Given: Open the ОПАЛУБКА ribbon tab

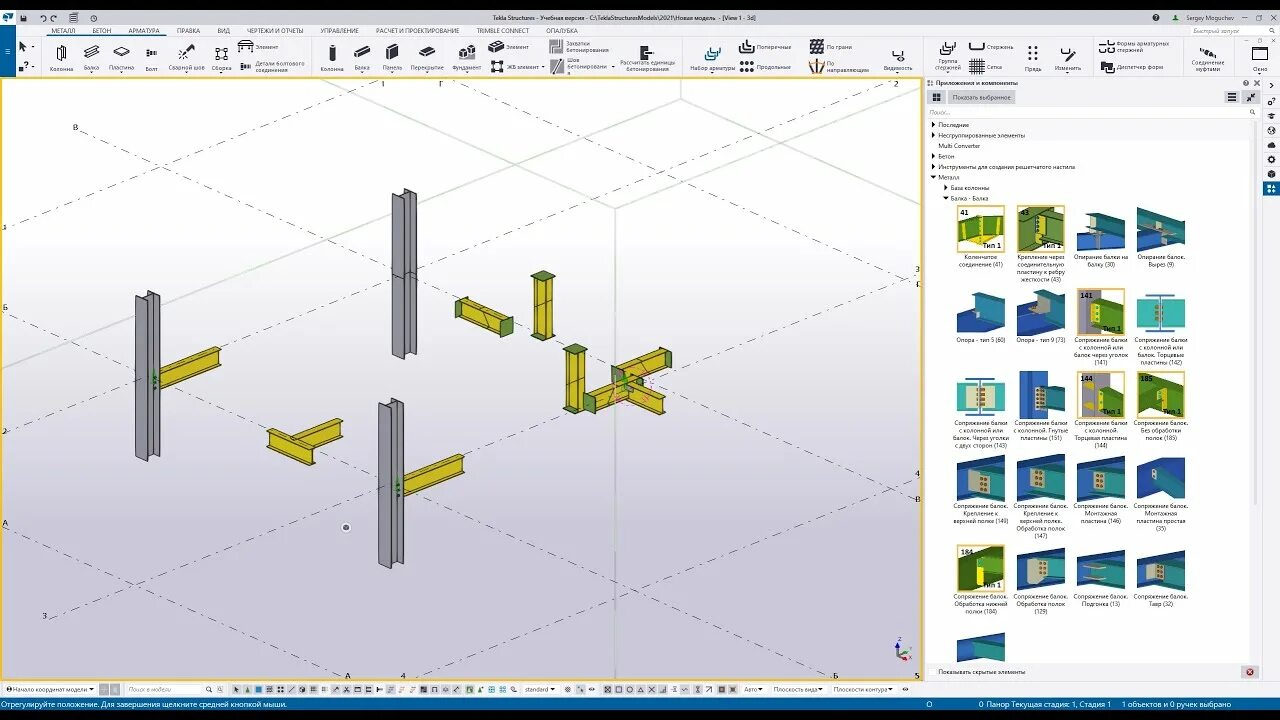Looking at the screenshot, I should point(562,31).
